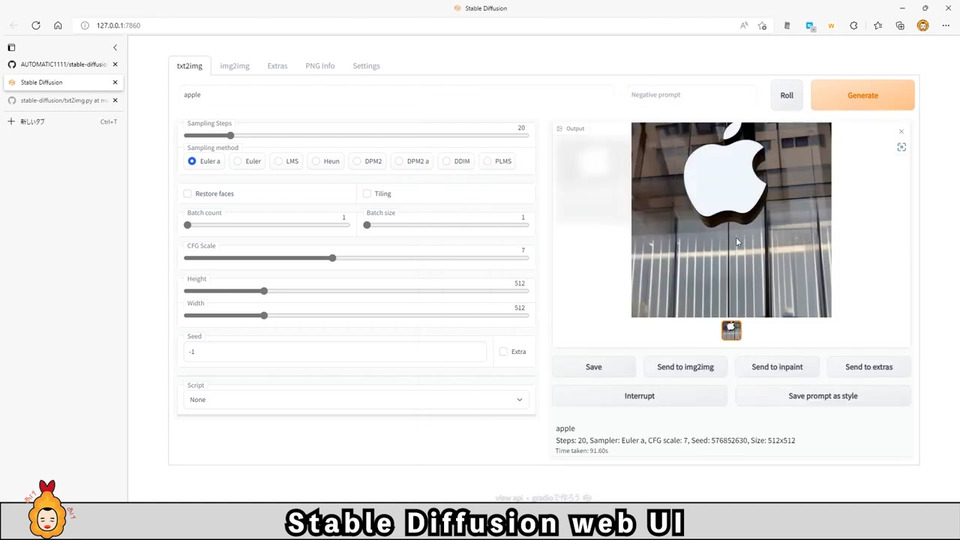Click the Save button
The height and width of the screenshot is (540, 960).
(x=594, y=367)
